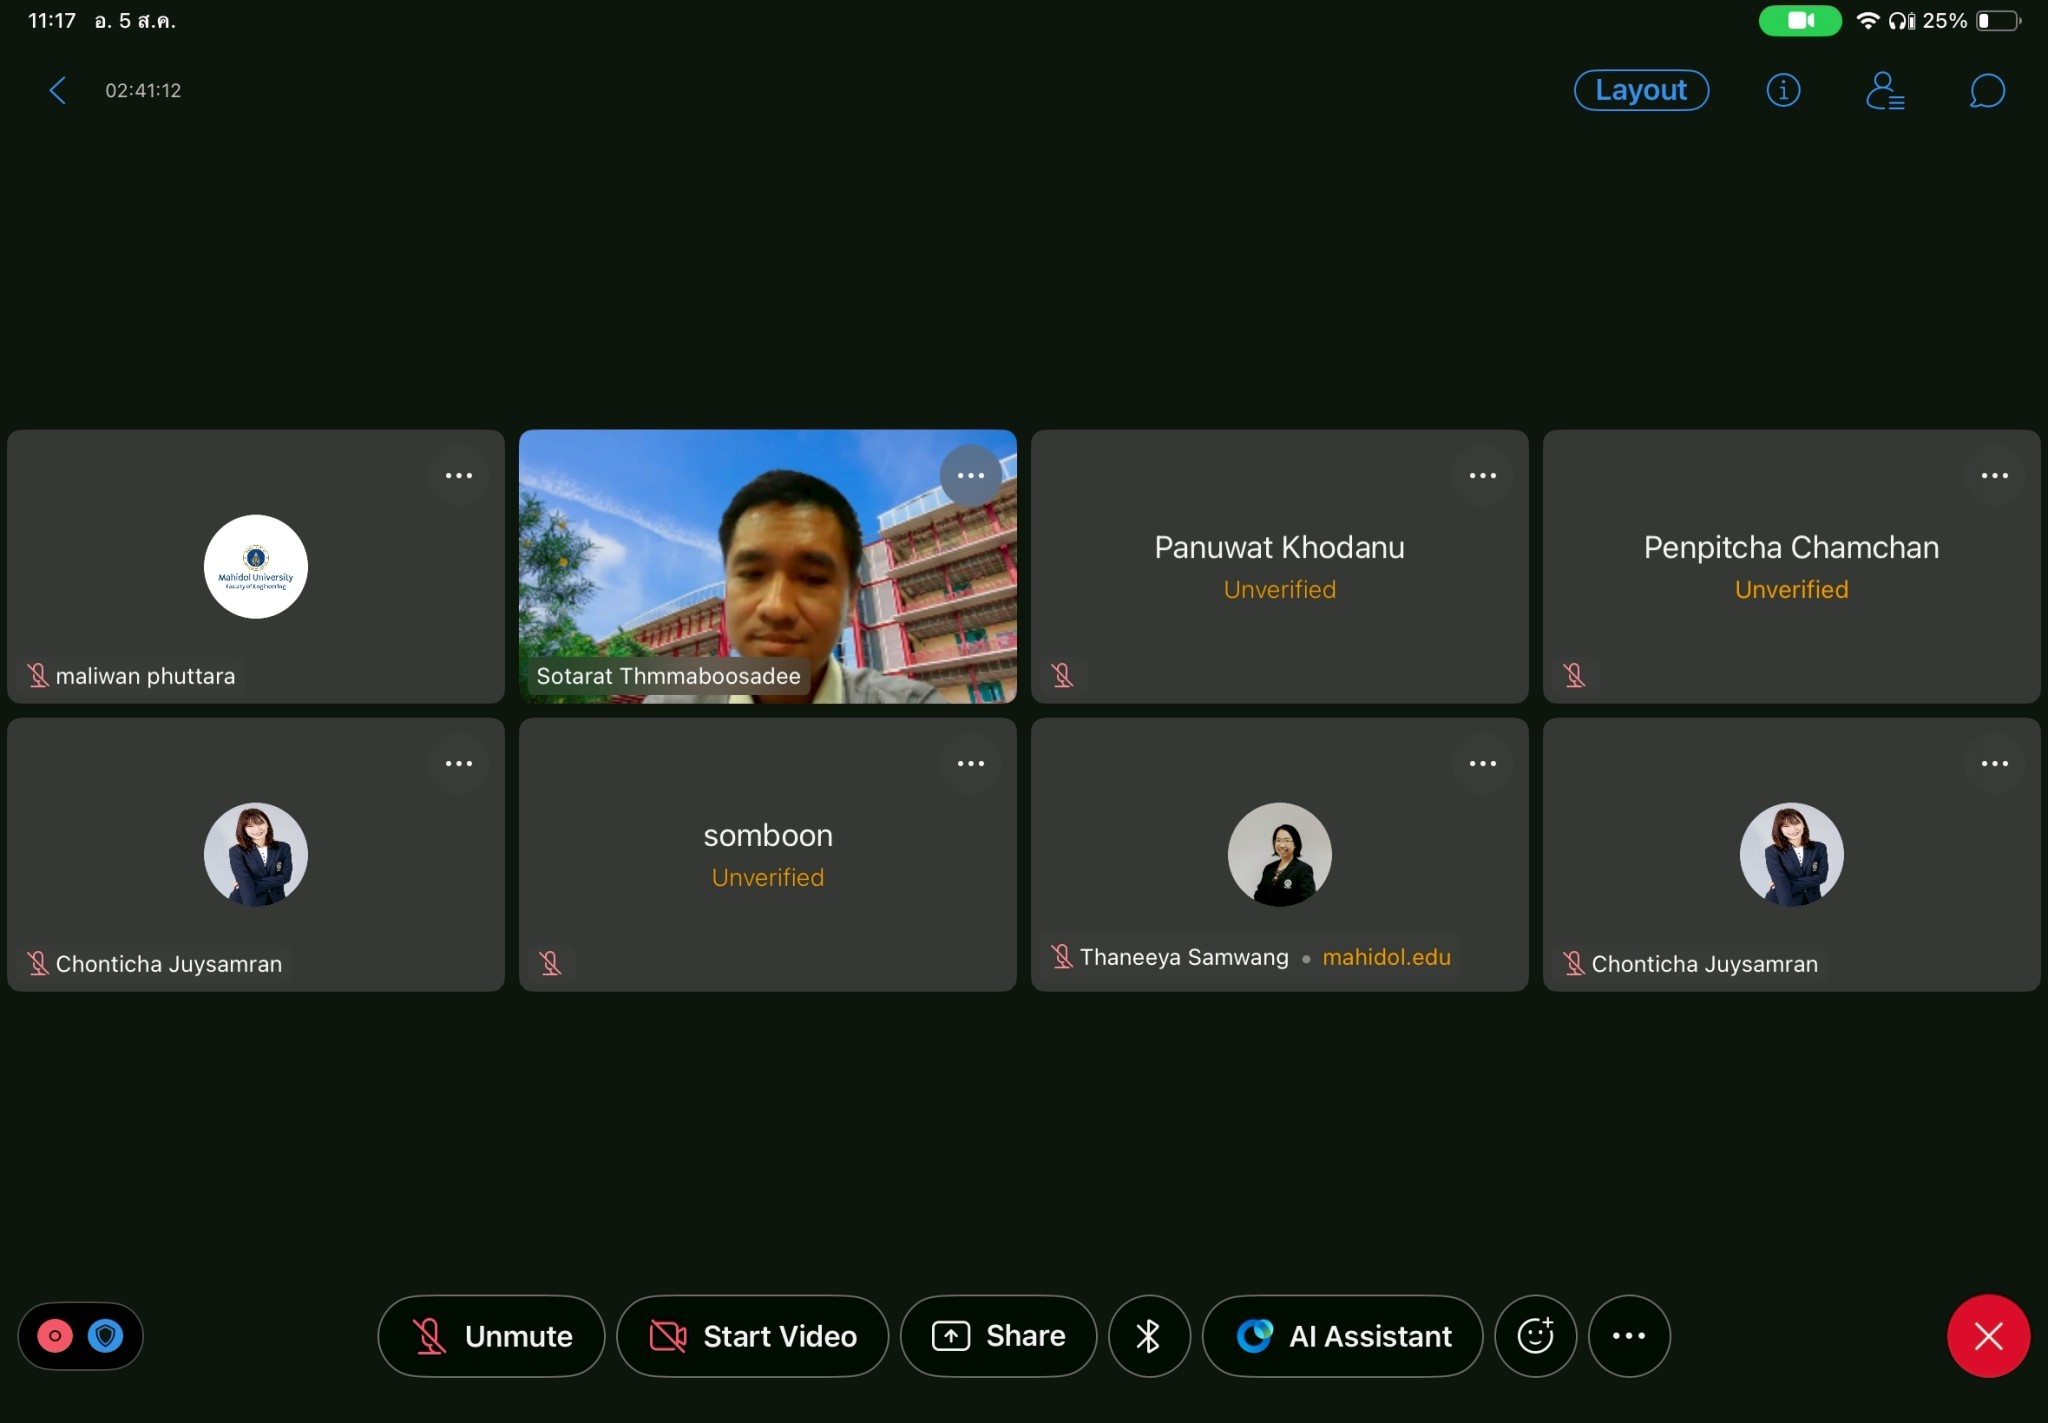Open the Layout menu
This screenshot has height=1423, width=2048.
[x=1641, y=91]
